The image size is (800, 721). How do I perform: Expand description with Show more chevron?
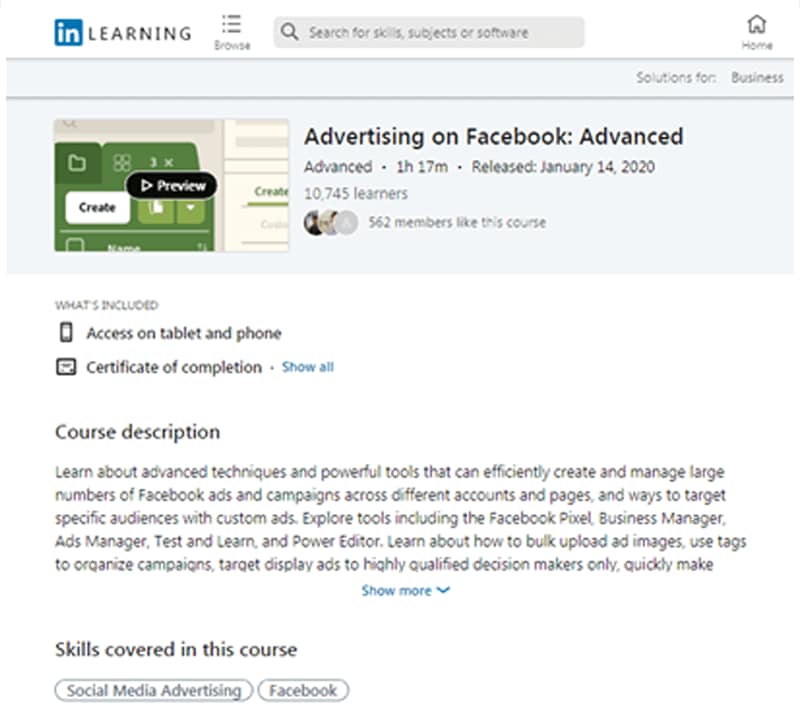pos(444,591)
